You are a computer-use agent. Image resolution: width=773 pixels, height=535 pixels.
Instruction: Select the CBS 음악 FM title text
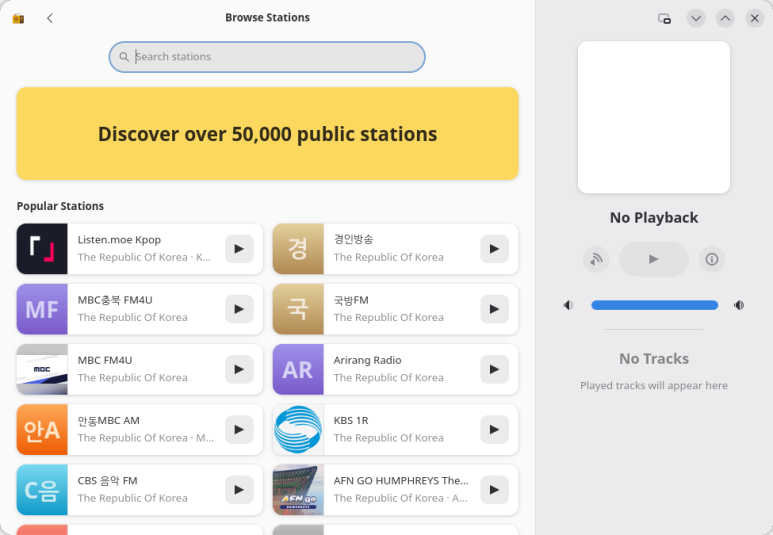coord(107,481)
